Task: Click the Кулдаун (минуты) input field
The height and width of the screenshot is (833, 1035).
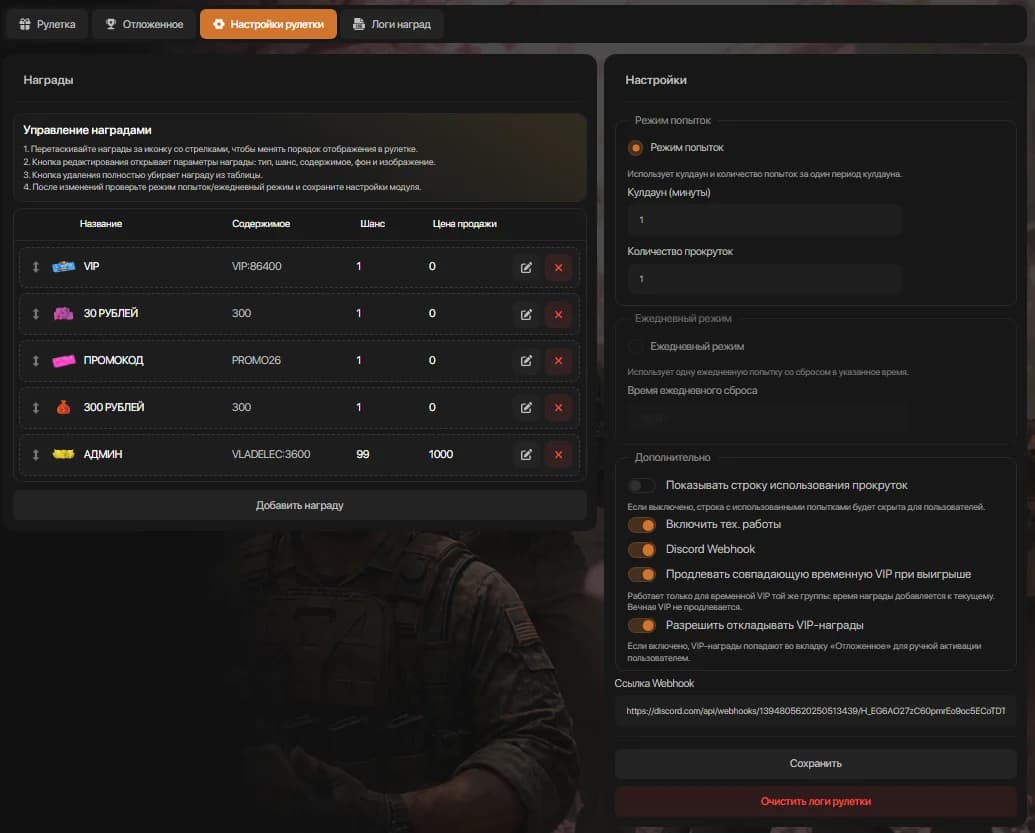Action: [764, 220]
